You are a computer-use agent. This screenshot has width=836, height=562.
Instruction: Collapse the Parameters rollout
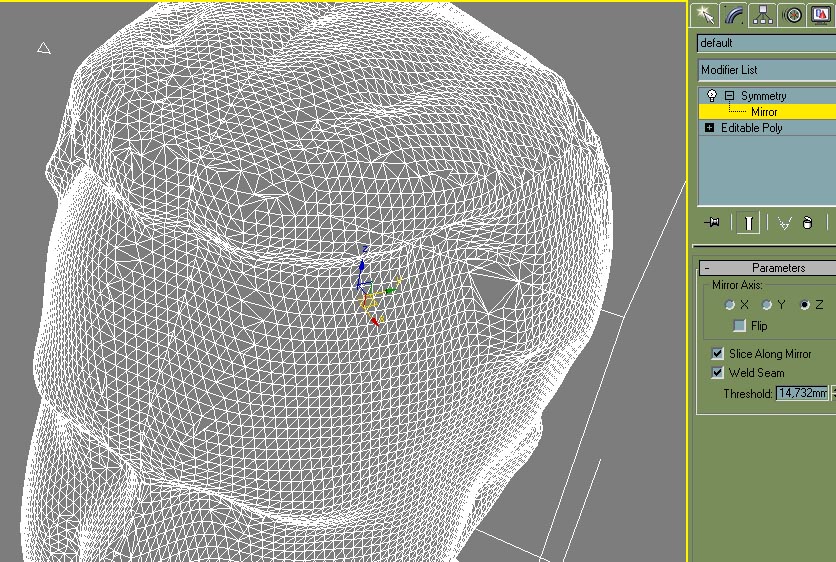point(767,268)
